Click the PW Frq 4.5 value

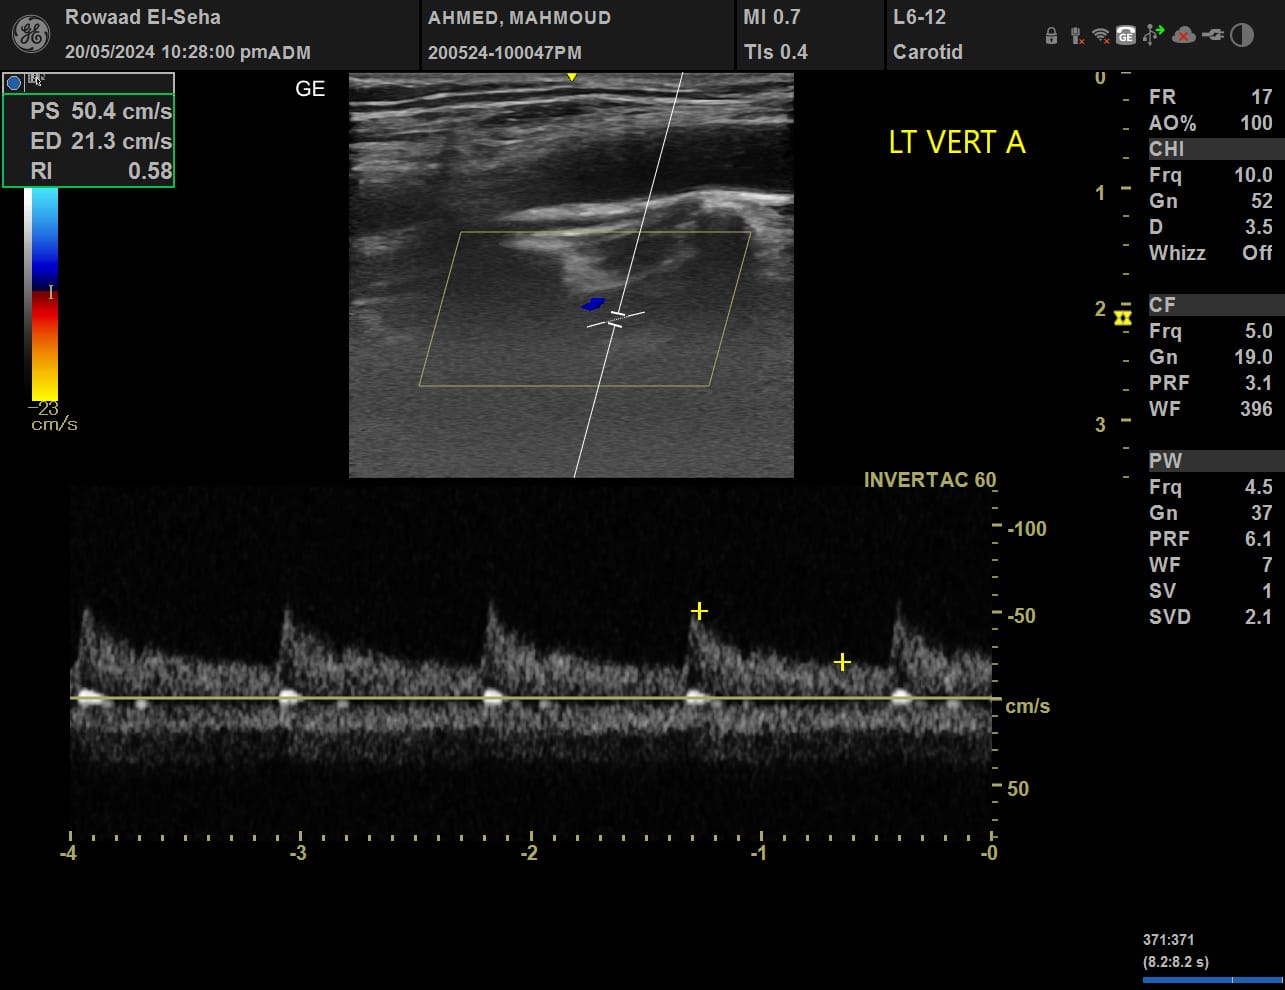(1211, 487)
